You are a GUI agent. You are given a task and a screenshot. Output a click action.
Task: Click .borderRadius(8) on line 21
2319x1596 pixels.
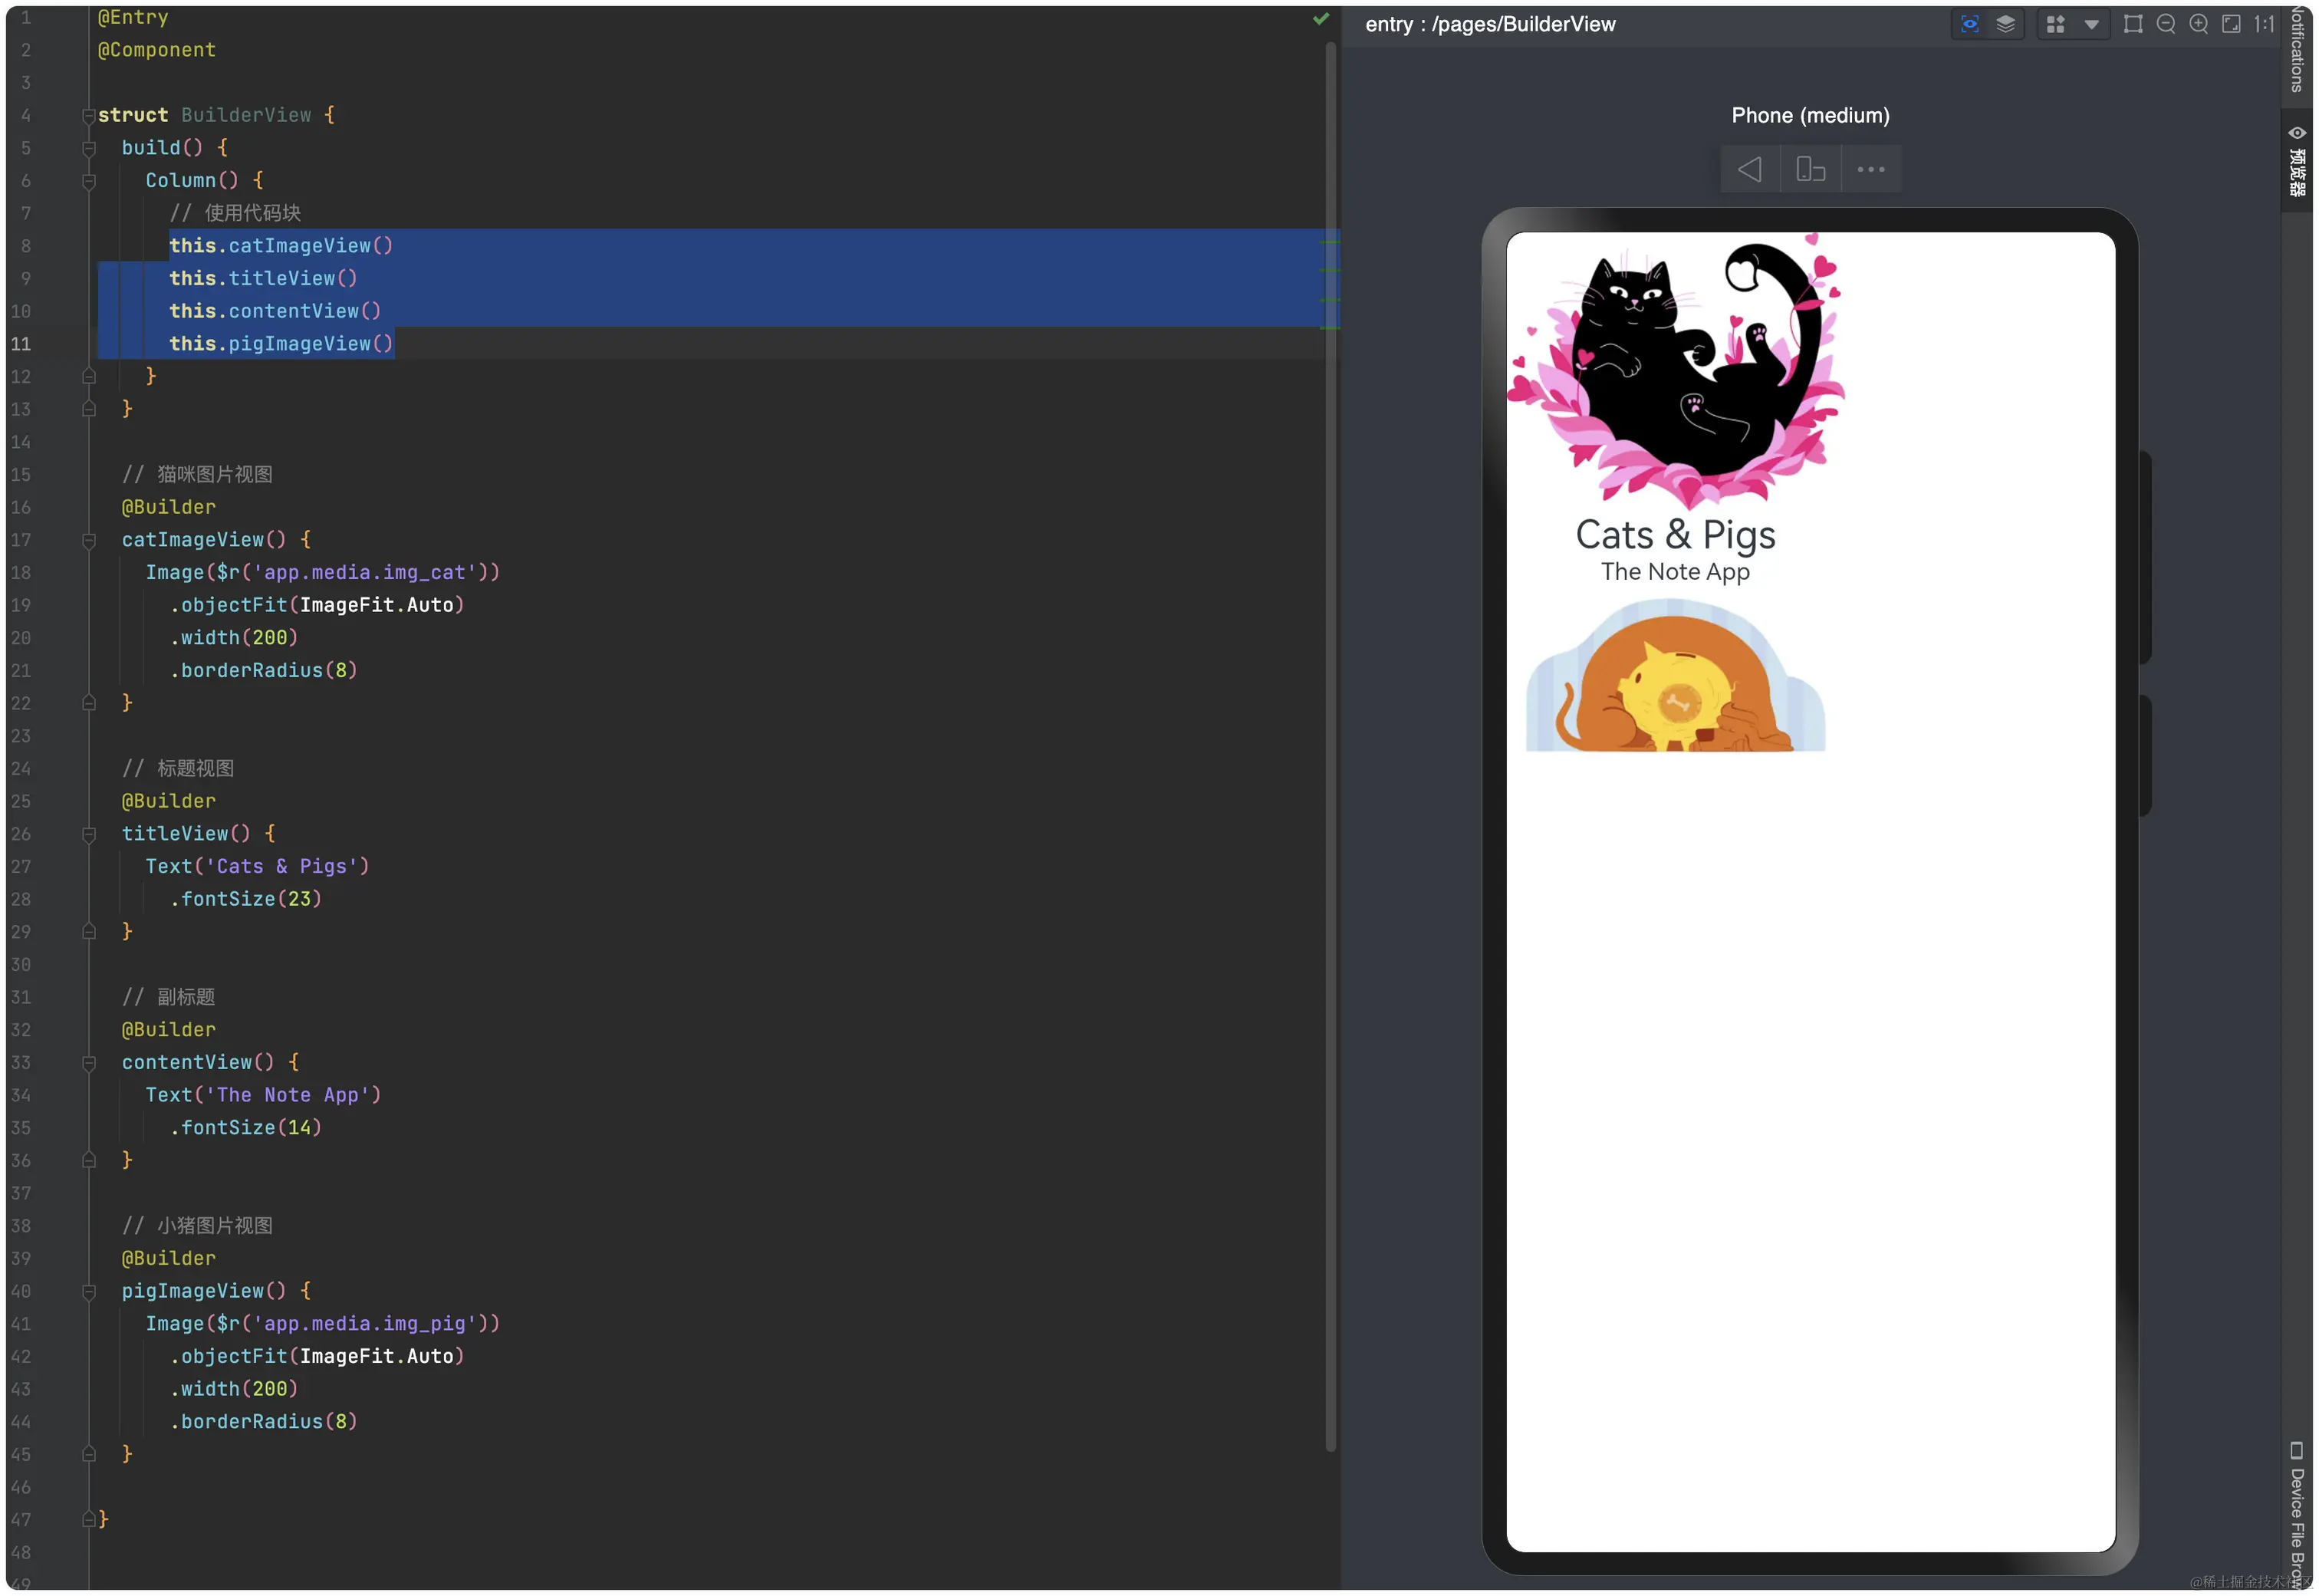[x=263, y=671]
